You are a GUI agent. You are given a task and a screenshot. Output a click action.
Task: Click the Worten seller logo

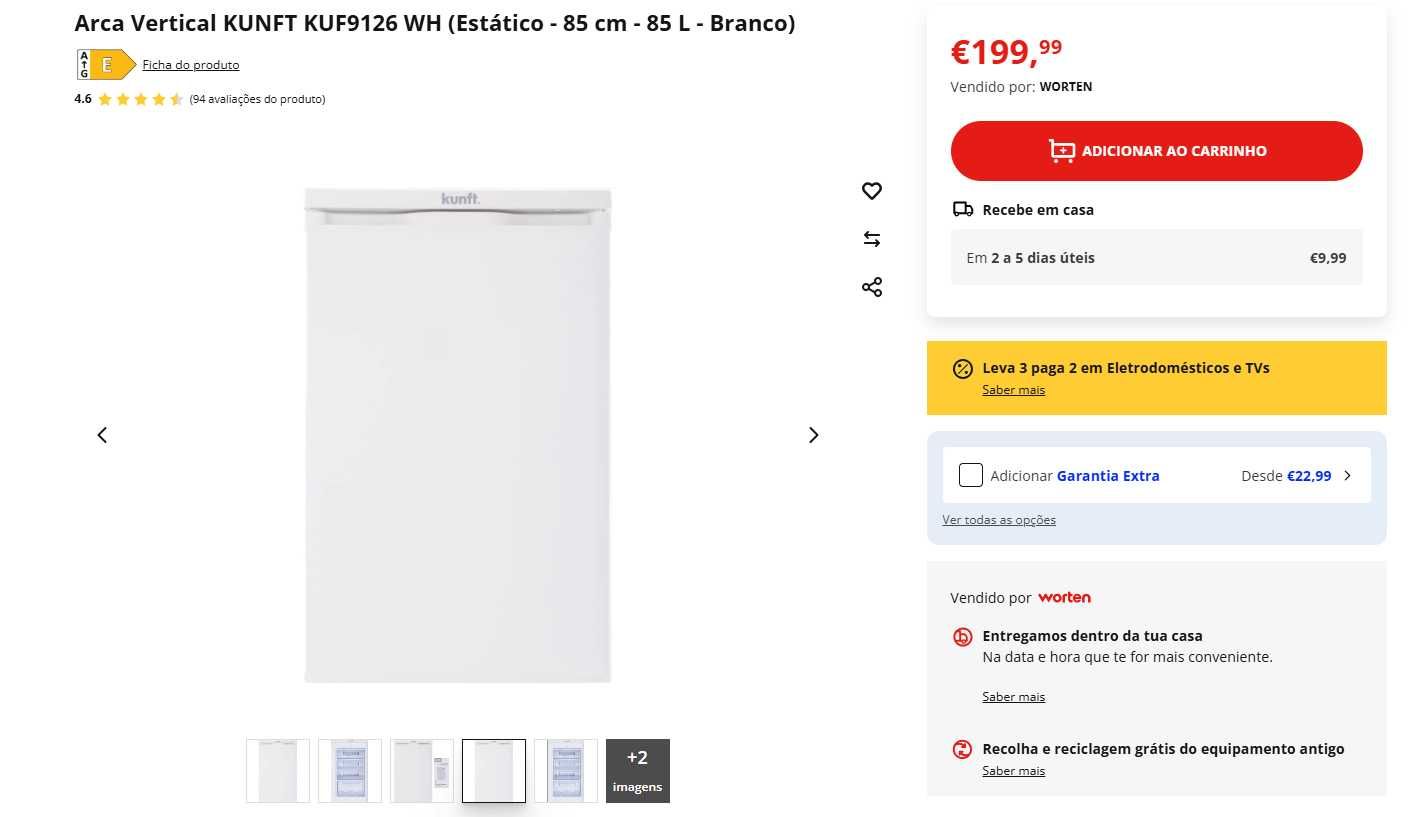tap(1064, 598)
